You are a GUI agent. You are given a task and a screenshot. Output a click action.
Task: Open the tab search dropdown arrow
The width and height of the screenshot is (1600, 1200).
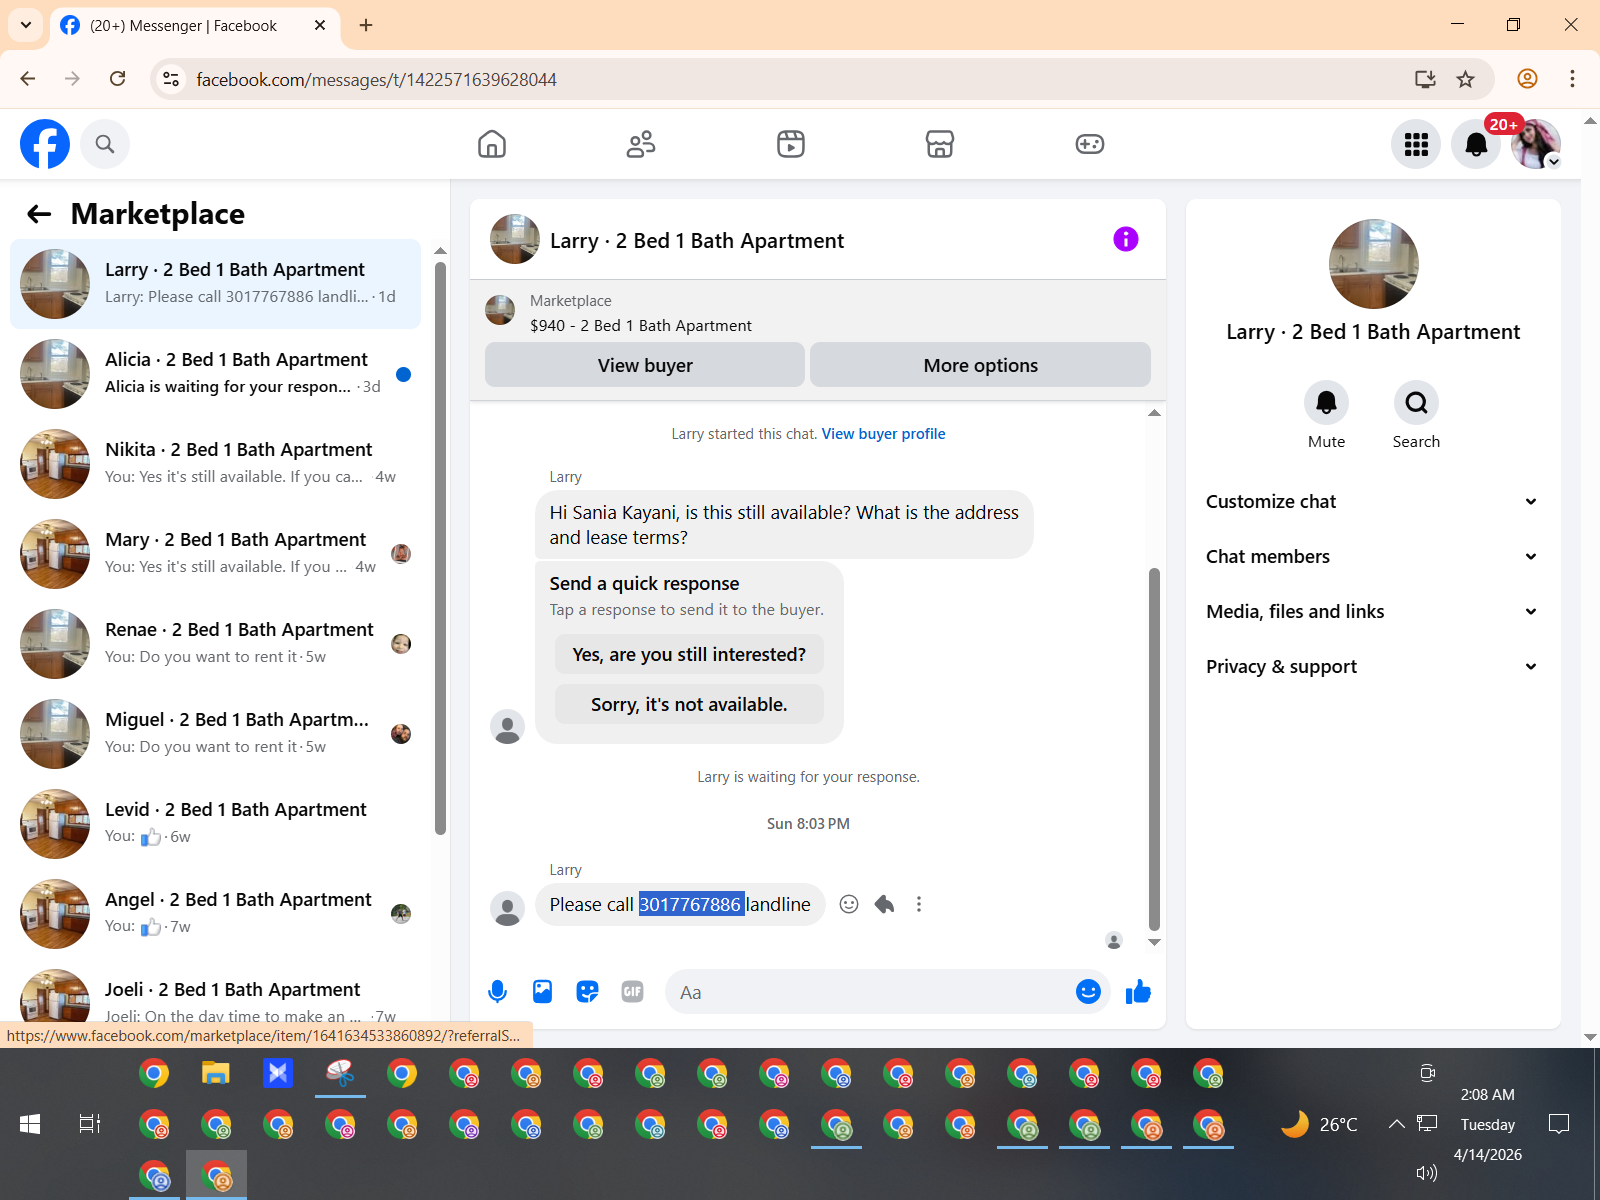pyautogui.click(x=25, y=25)
